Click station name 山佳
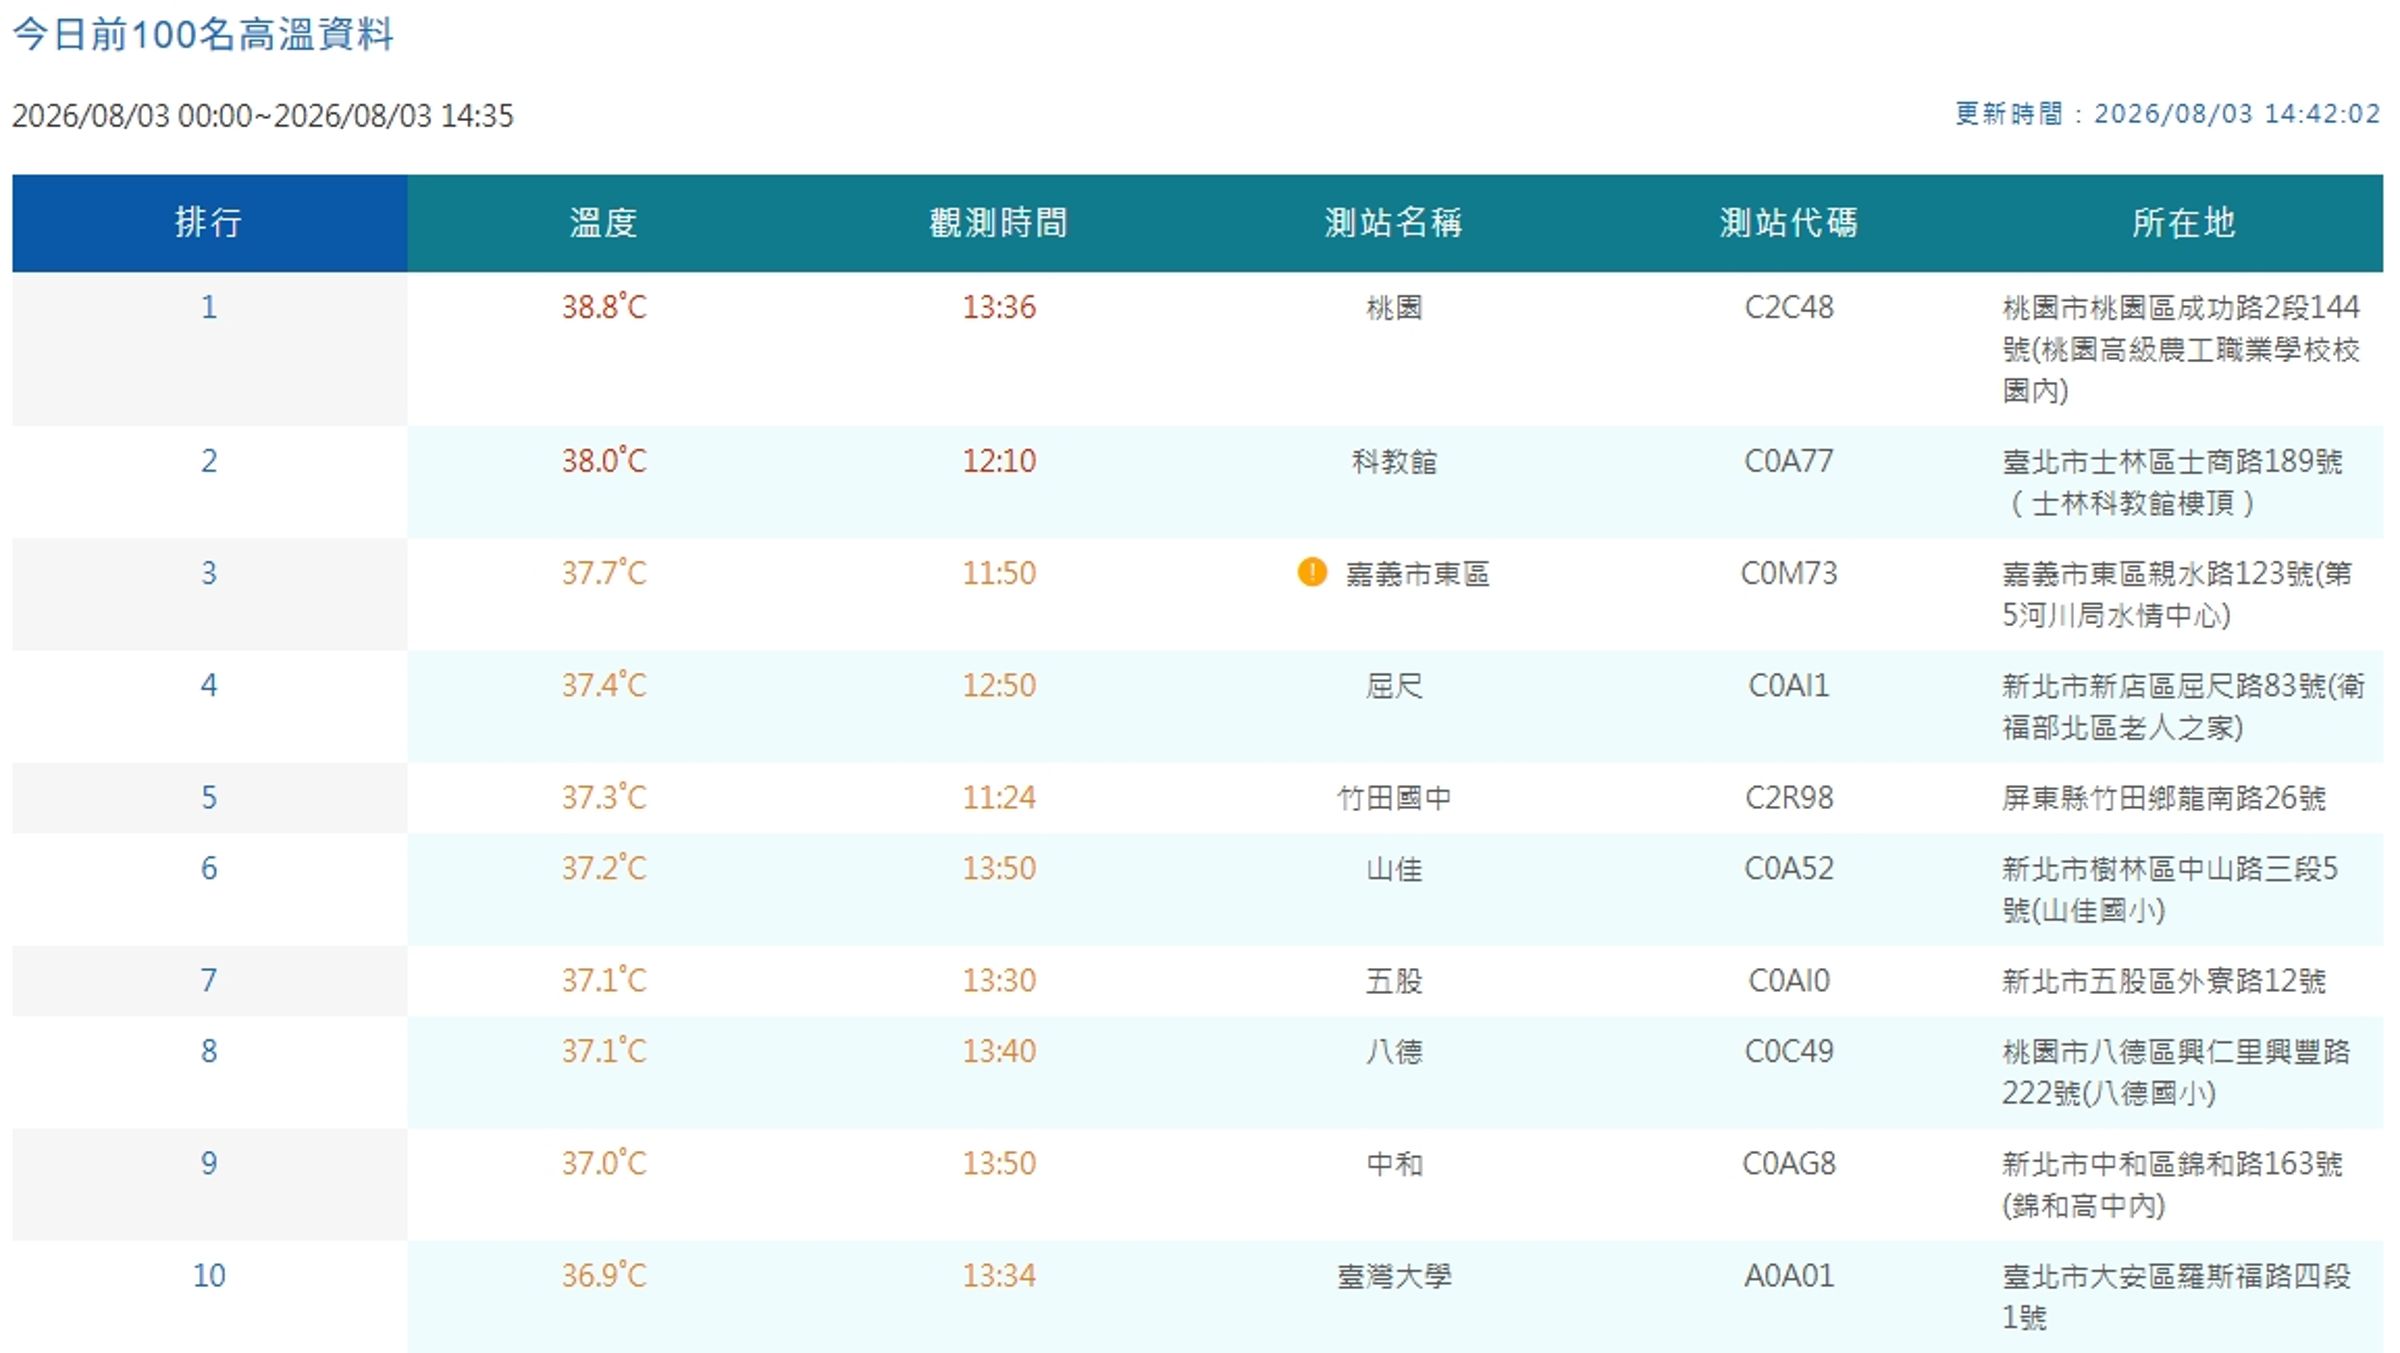The width and height of the screenshot is (2400, 1353). click(1394, 868)
